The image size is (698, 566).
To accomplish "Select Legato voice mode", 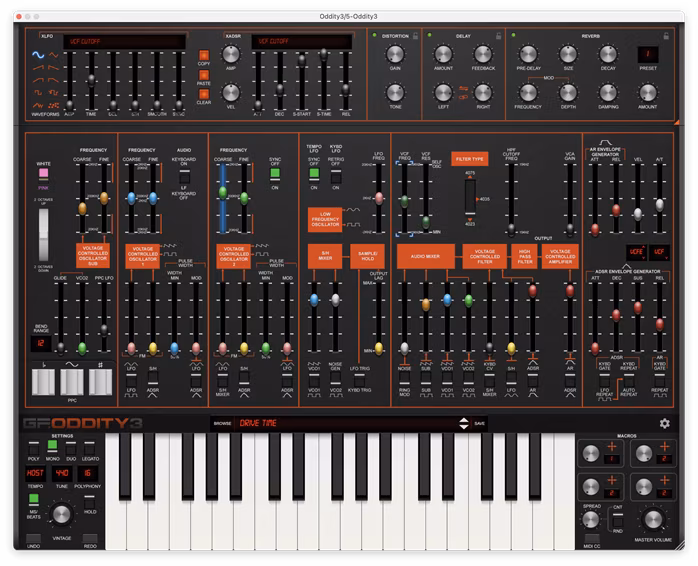I will (x=89, y=447).
